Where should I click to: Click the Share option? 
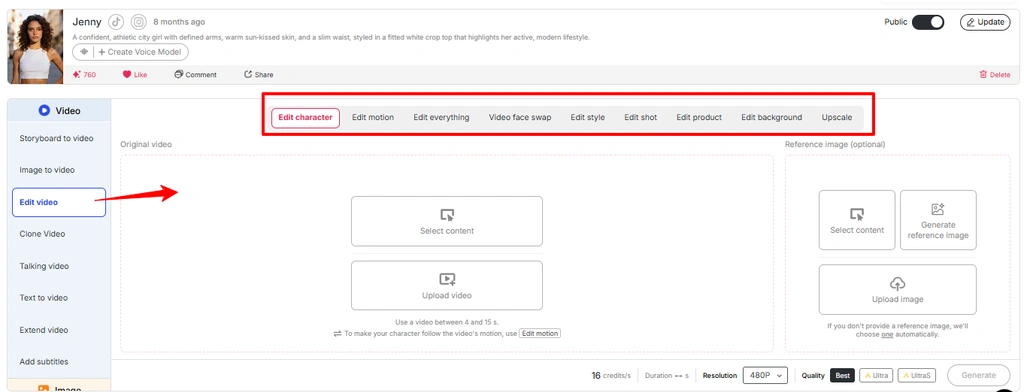click(259, 74)
